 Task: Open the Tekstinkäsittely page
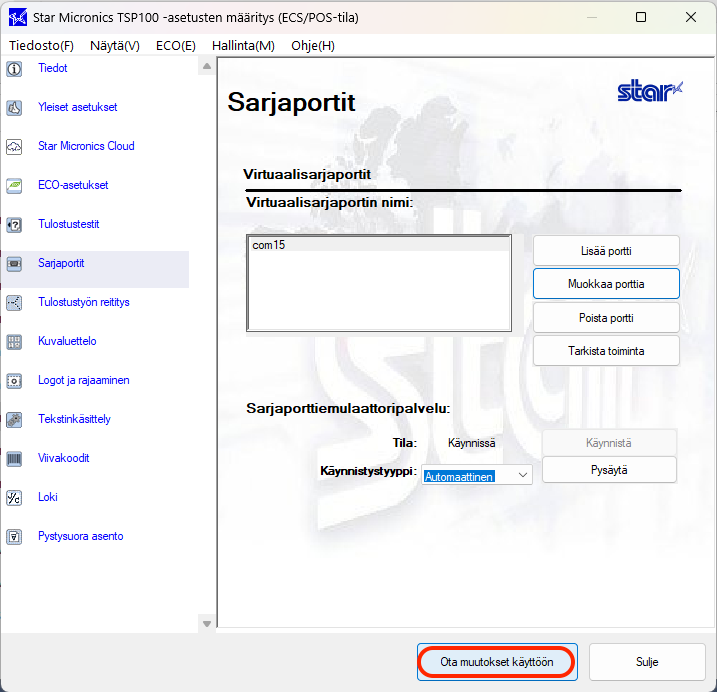tap(74, 419)
